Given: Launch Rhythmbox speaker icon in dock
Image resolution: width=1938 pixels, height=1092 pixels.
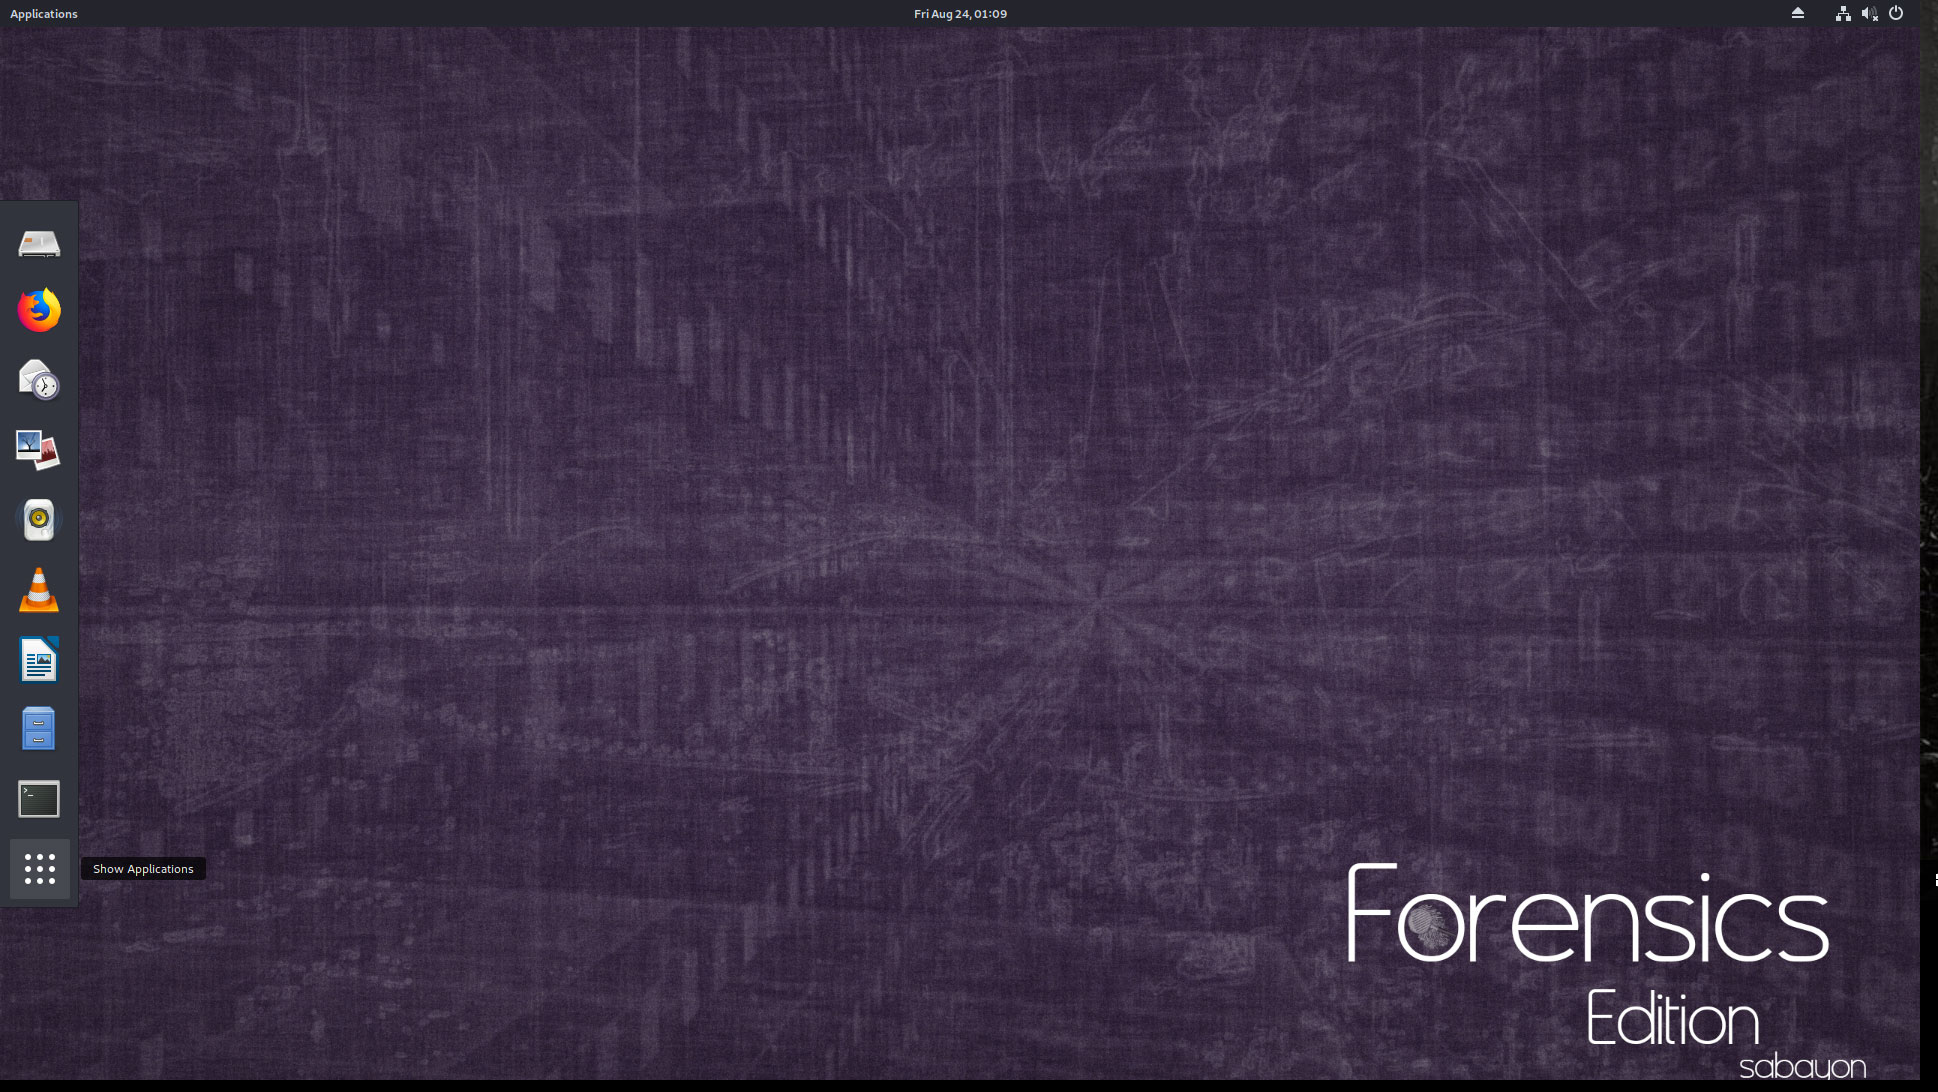Looking at the screenshot, I should [x=39, y=520].
